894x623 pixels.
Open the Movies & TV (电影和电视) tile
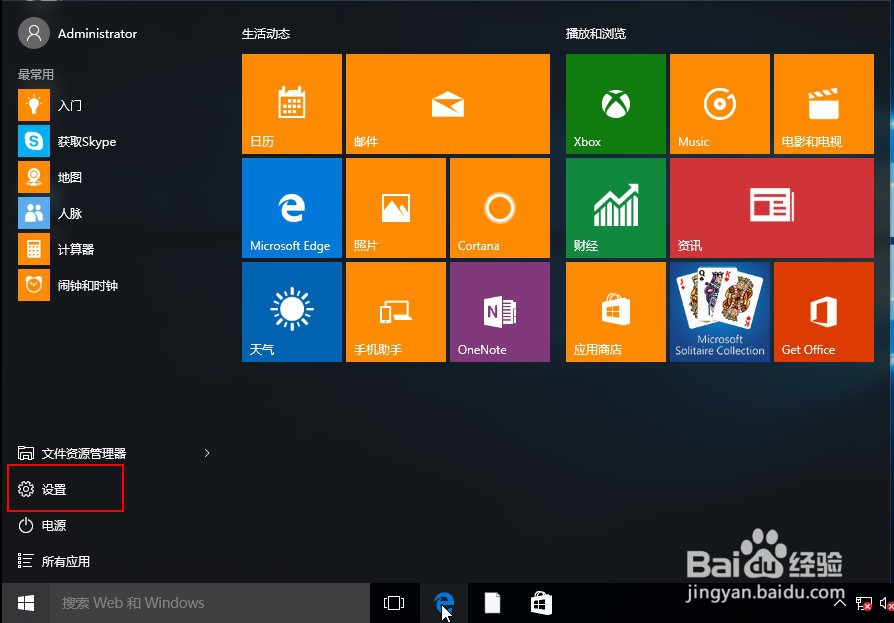(x=824, y=104)
